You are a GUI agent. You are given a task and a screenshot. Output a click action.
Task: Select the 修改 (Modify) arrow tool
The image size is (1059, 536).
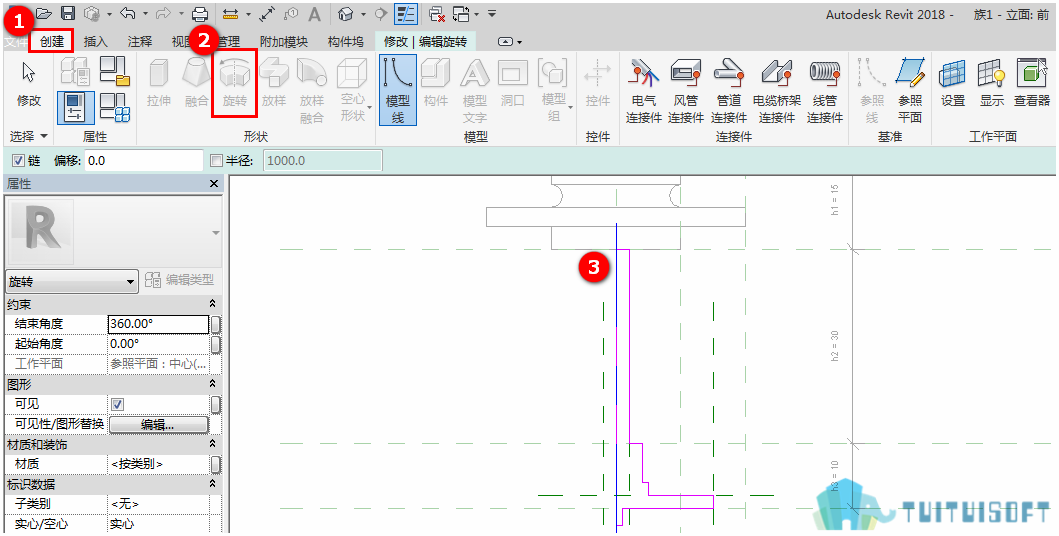tap(29, 84)
